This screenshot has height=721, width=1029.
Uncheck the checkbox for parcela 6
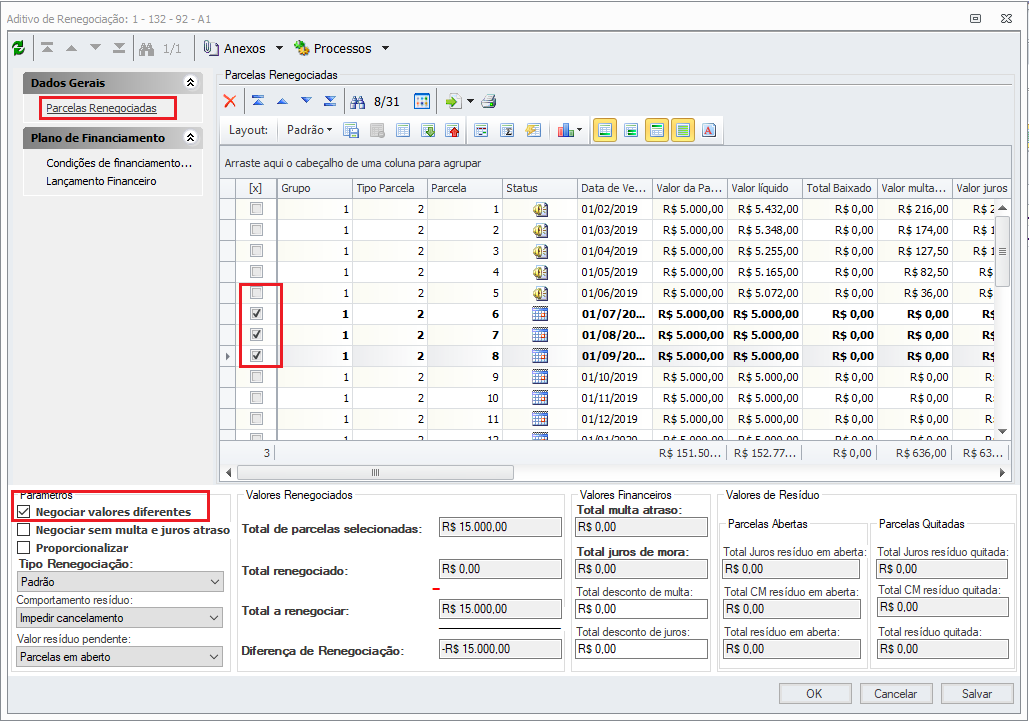pyautogui.click(x=257, y=314)
